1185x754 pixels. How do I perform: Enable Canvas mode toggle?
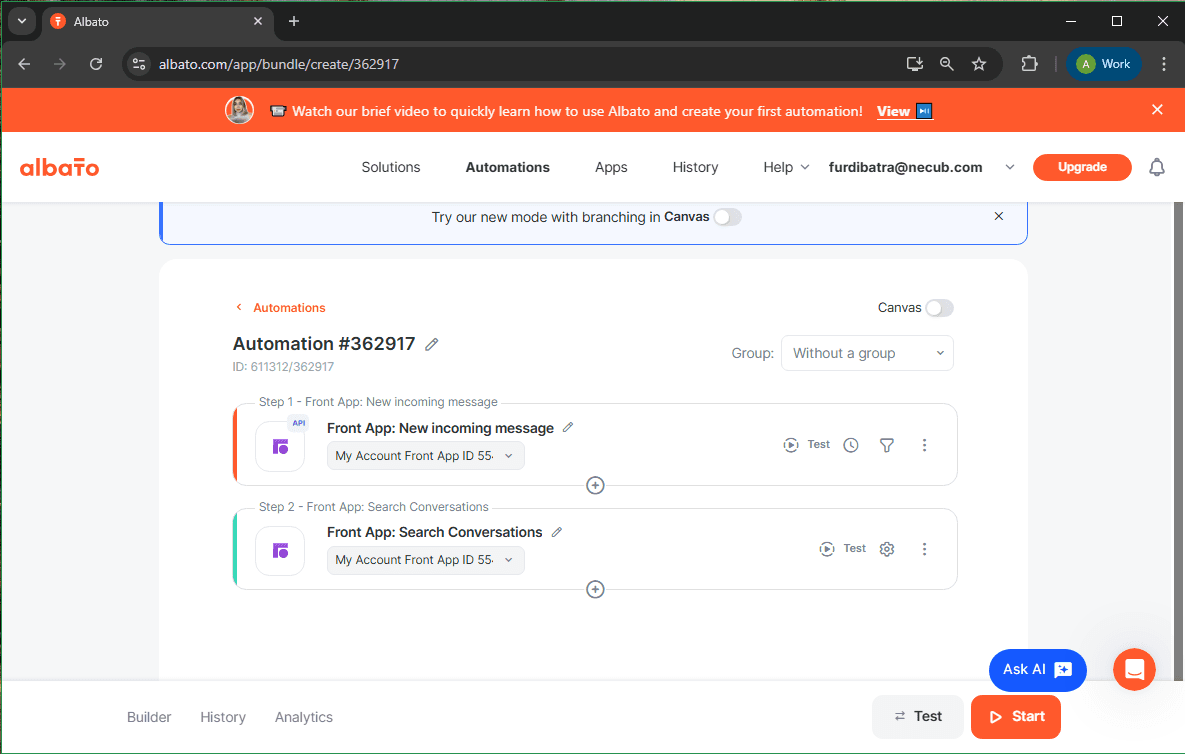click(938, 307)
